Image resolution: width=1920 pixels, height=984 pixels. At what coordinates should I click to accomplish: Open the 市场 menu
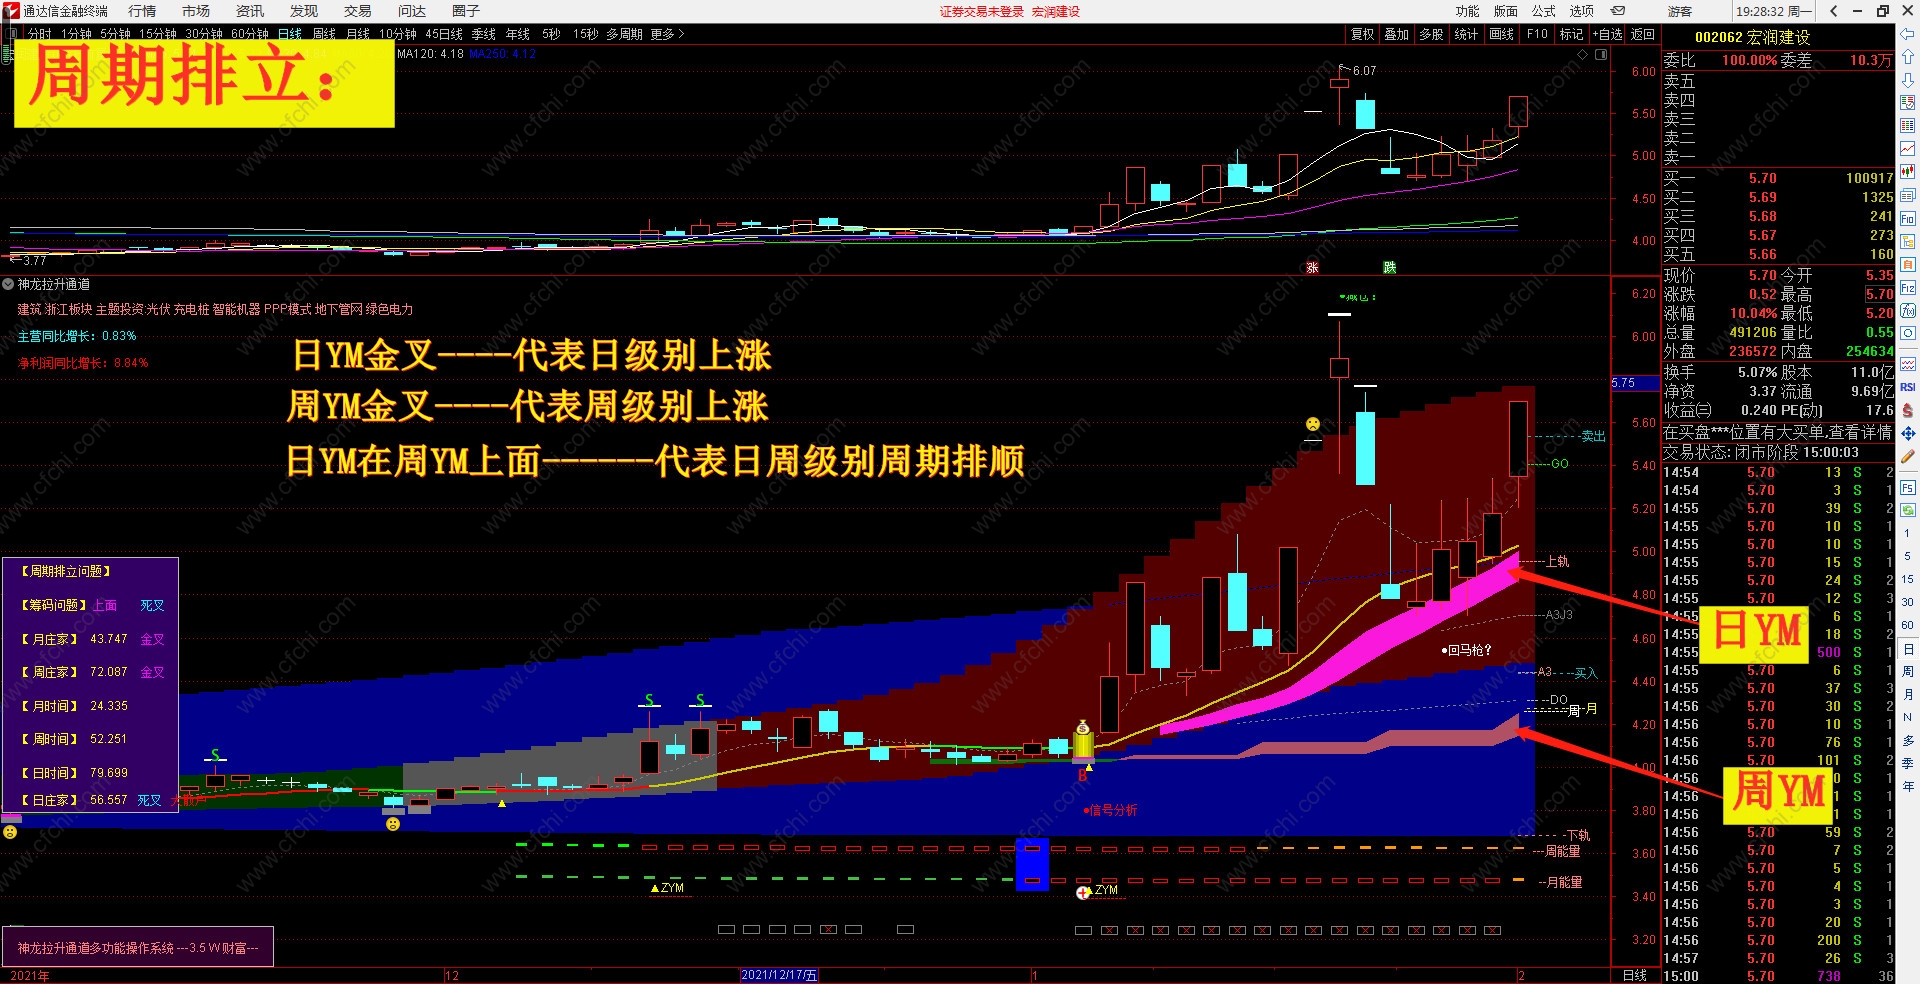click(196, 11)
